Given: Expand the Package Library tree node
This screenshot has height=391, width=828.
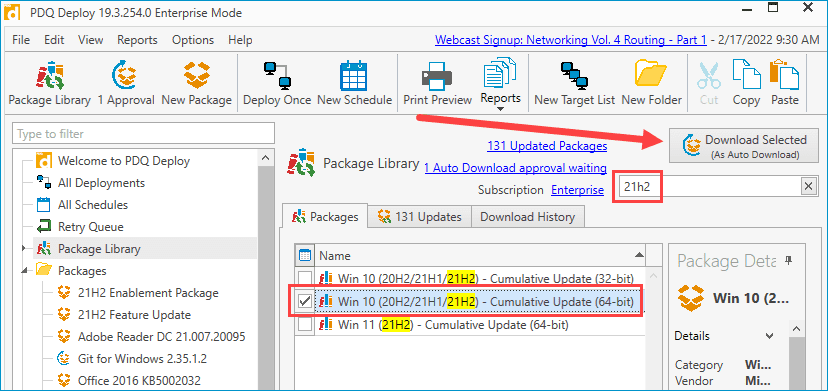Looking at the screenshot, I should coord(23,248).
